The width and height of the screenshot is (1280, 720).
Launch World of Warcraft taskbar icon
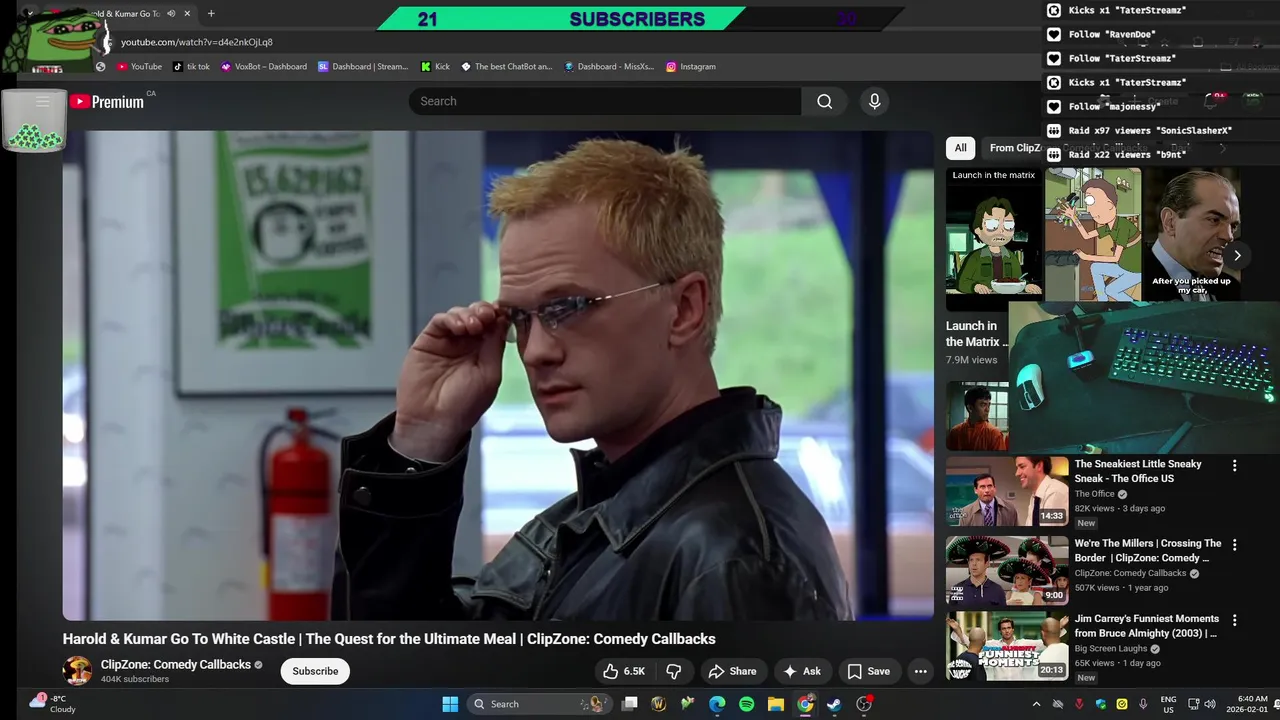click(659, 704)
